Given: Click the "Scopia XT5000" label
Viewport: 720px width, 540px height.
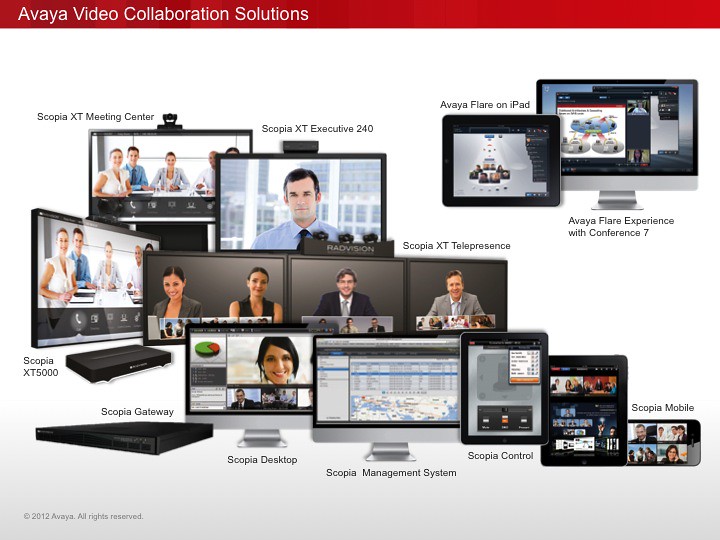Looking at the screenshot, I should pyautogui.click(x=41, y=366).
